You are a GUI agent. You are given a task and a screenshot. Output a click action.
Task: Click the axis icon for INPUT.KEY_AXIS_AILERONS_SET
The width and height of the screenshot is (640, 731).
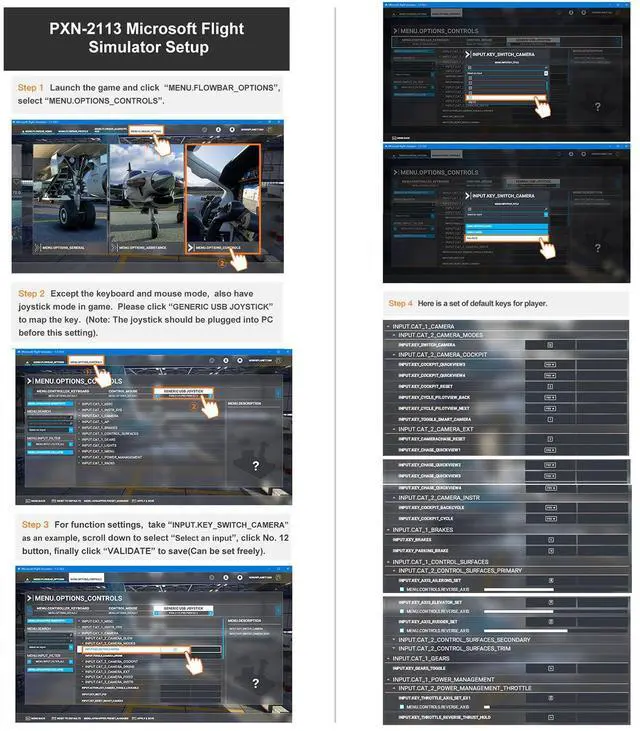551,581
